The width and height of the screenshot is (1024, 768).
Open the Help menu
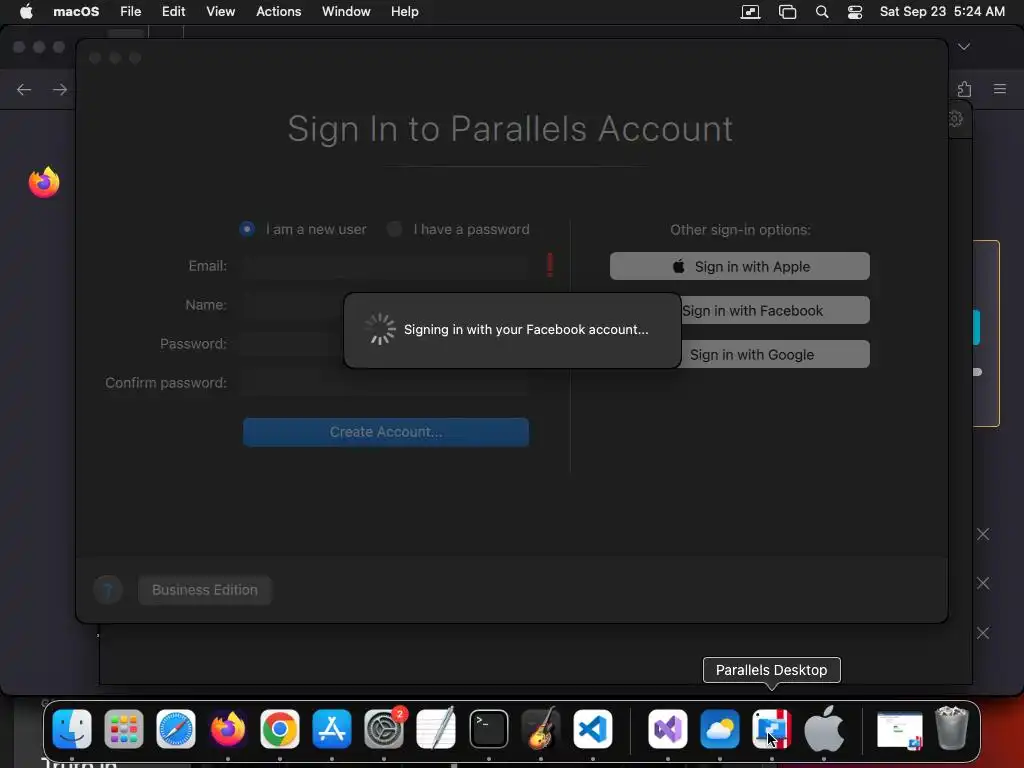click(405, 12)
